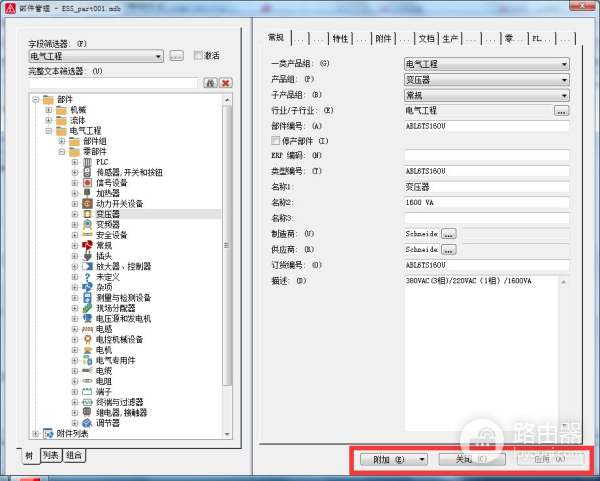Open the 附加 button dropdown arrow

(422, 459)
